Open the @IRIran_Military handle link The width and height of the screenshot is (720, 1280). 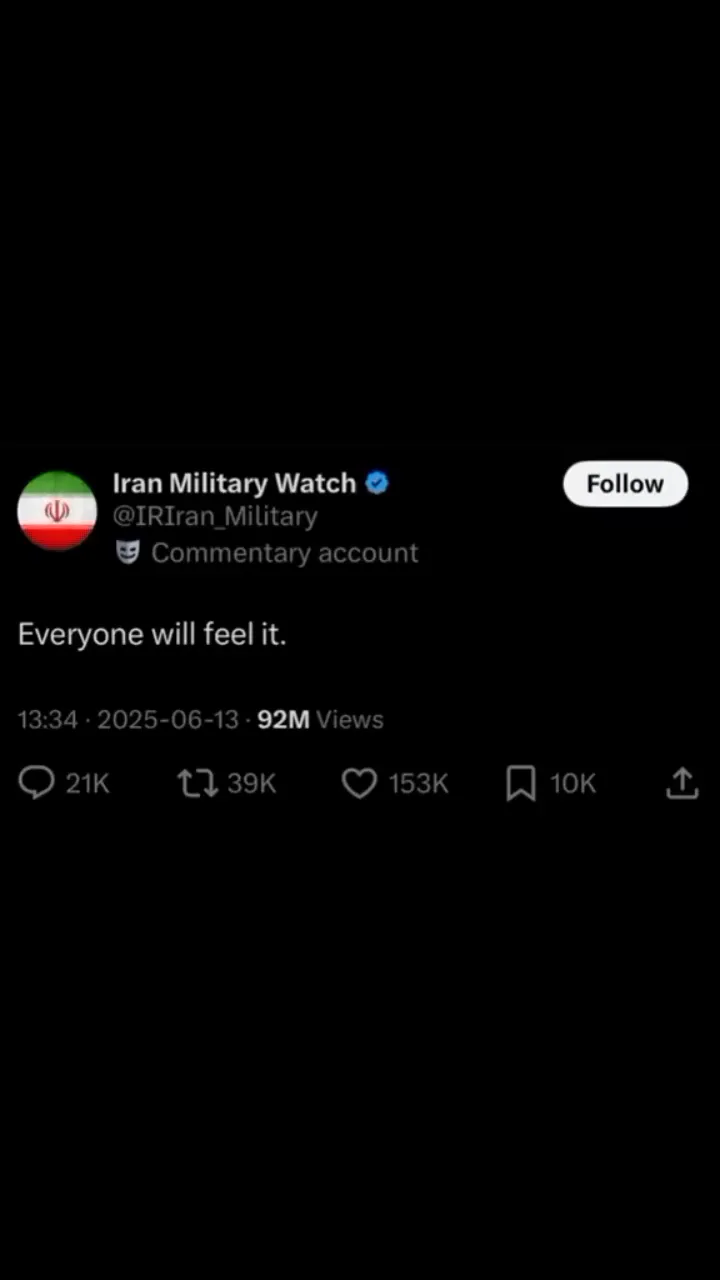[215, 516]
